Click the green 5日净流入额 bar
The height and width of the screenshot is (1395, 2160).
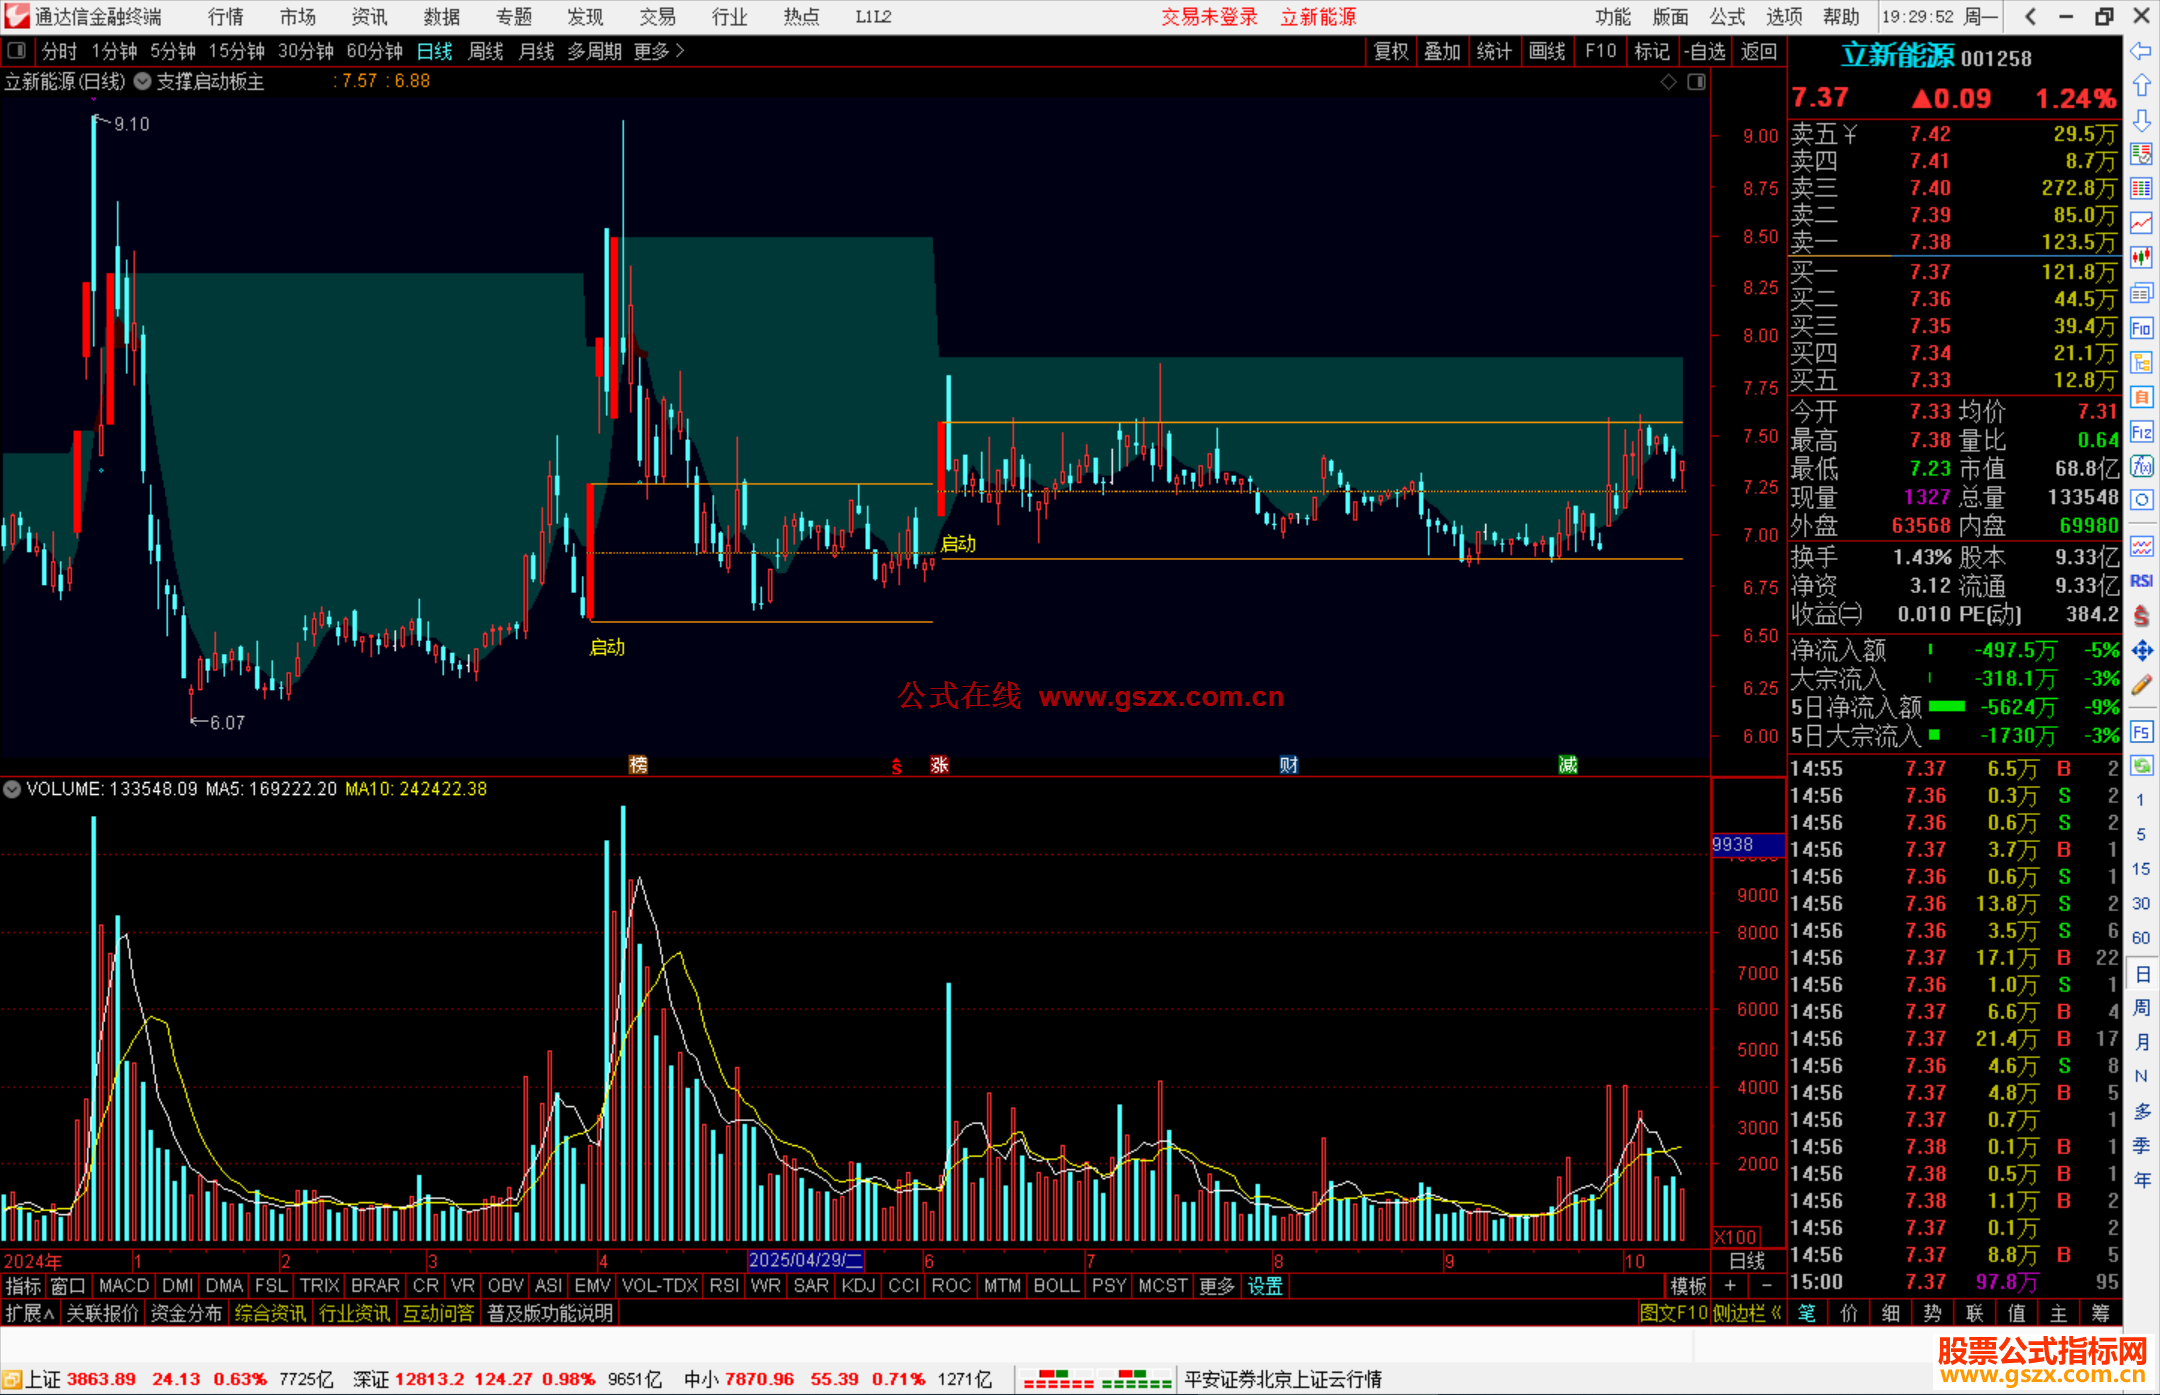1946,707
